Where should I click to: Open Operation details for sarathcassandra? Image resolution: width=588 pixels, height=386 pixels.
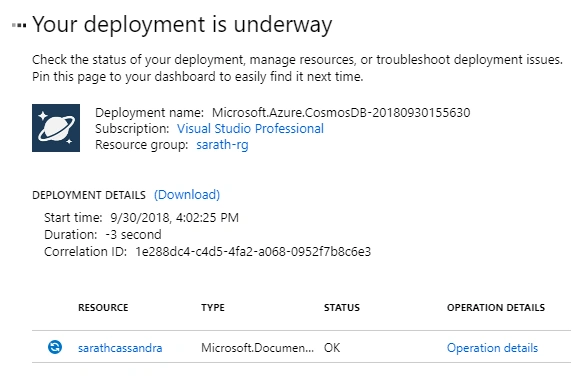(x=492, y=348)
